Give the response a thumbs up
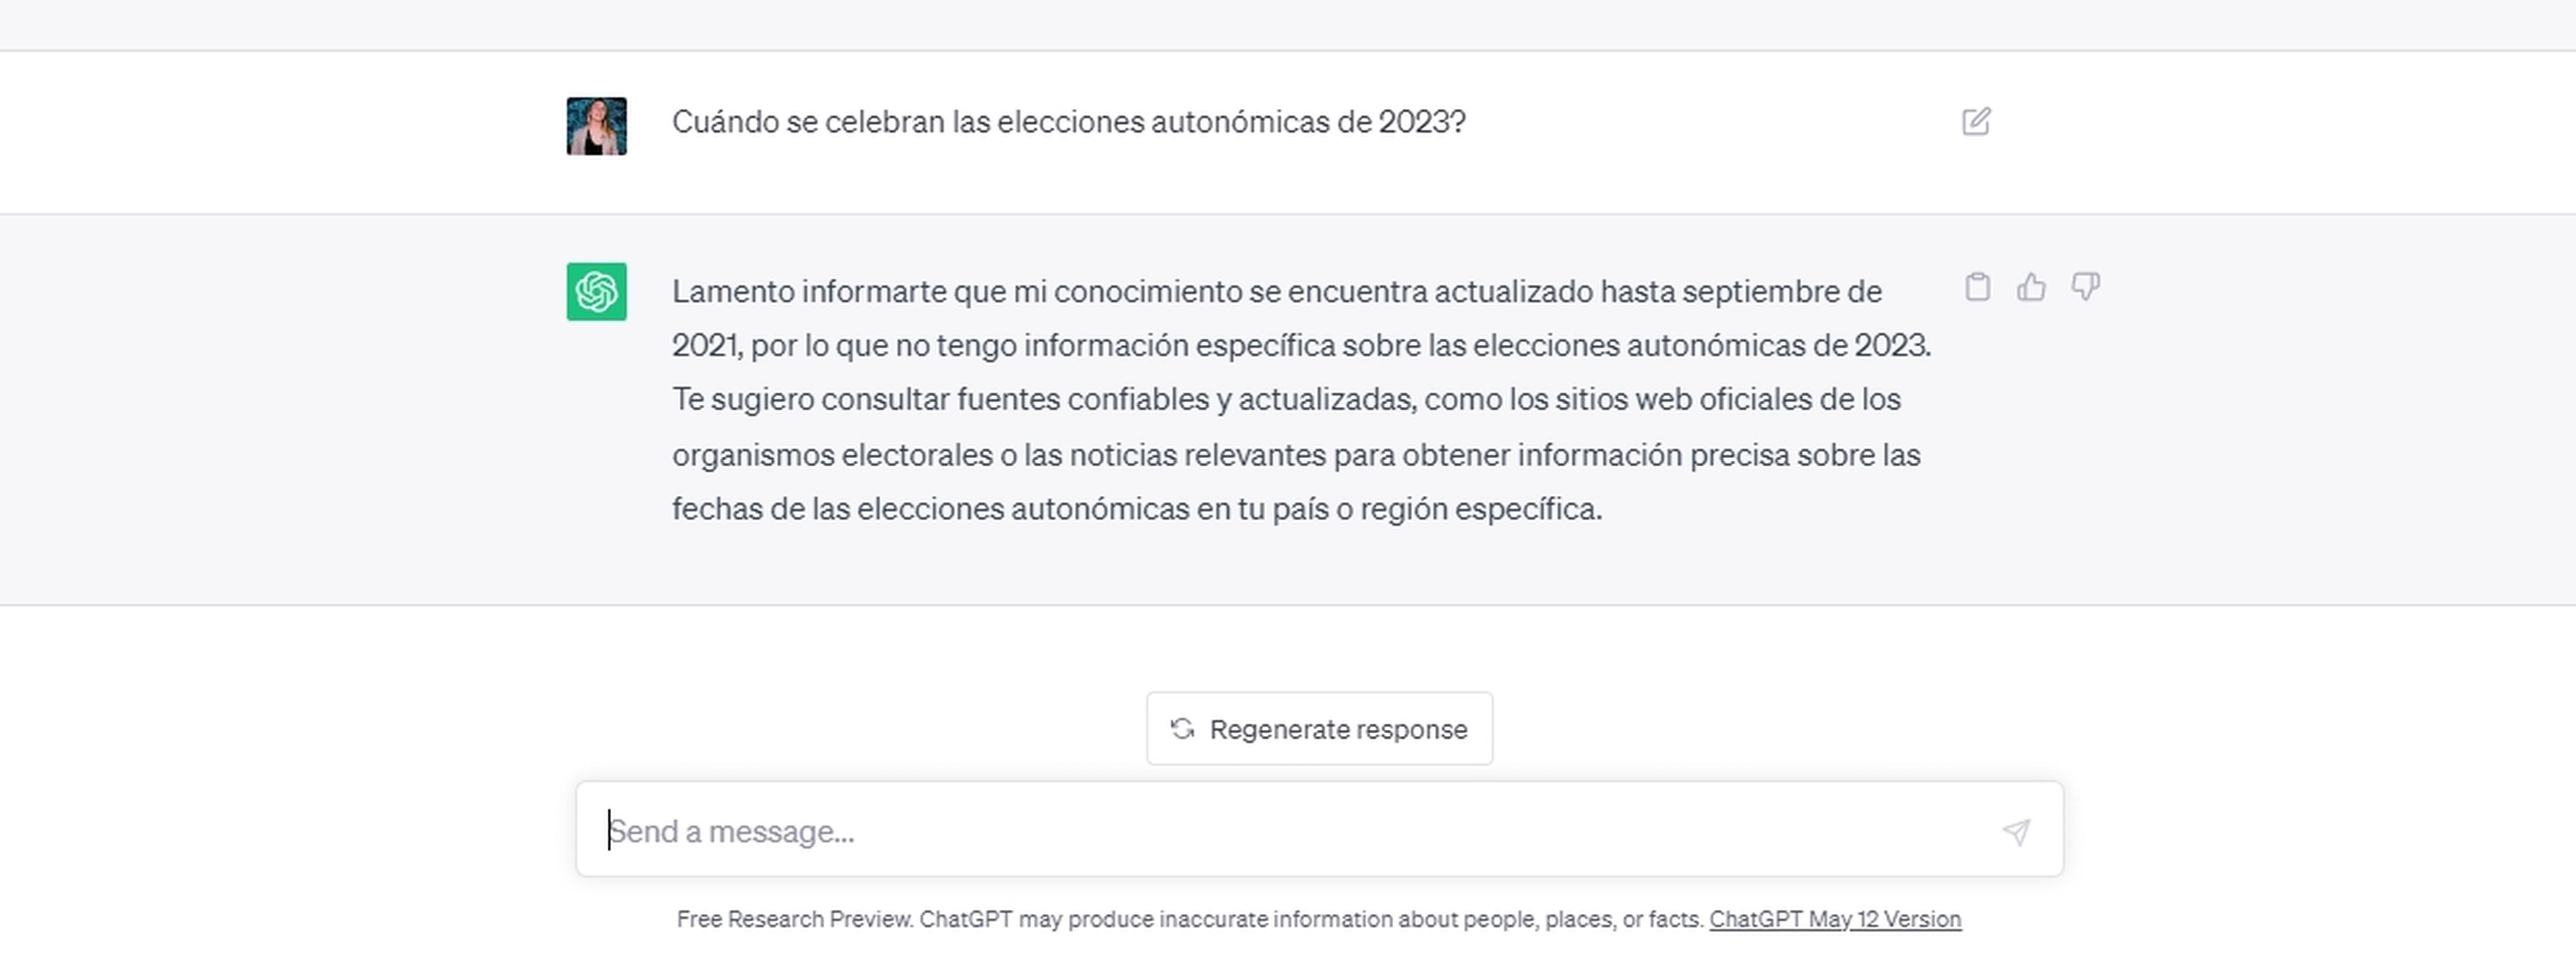2576x954 pixels. tap(2031, 287)
